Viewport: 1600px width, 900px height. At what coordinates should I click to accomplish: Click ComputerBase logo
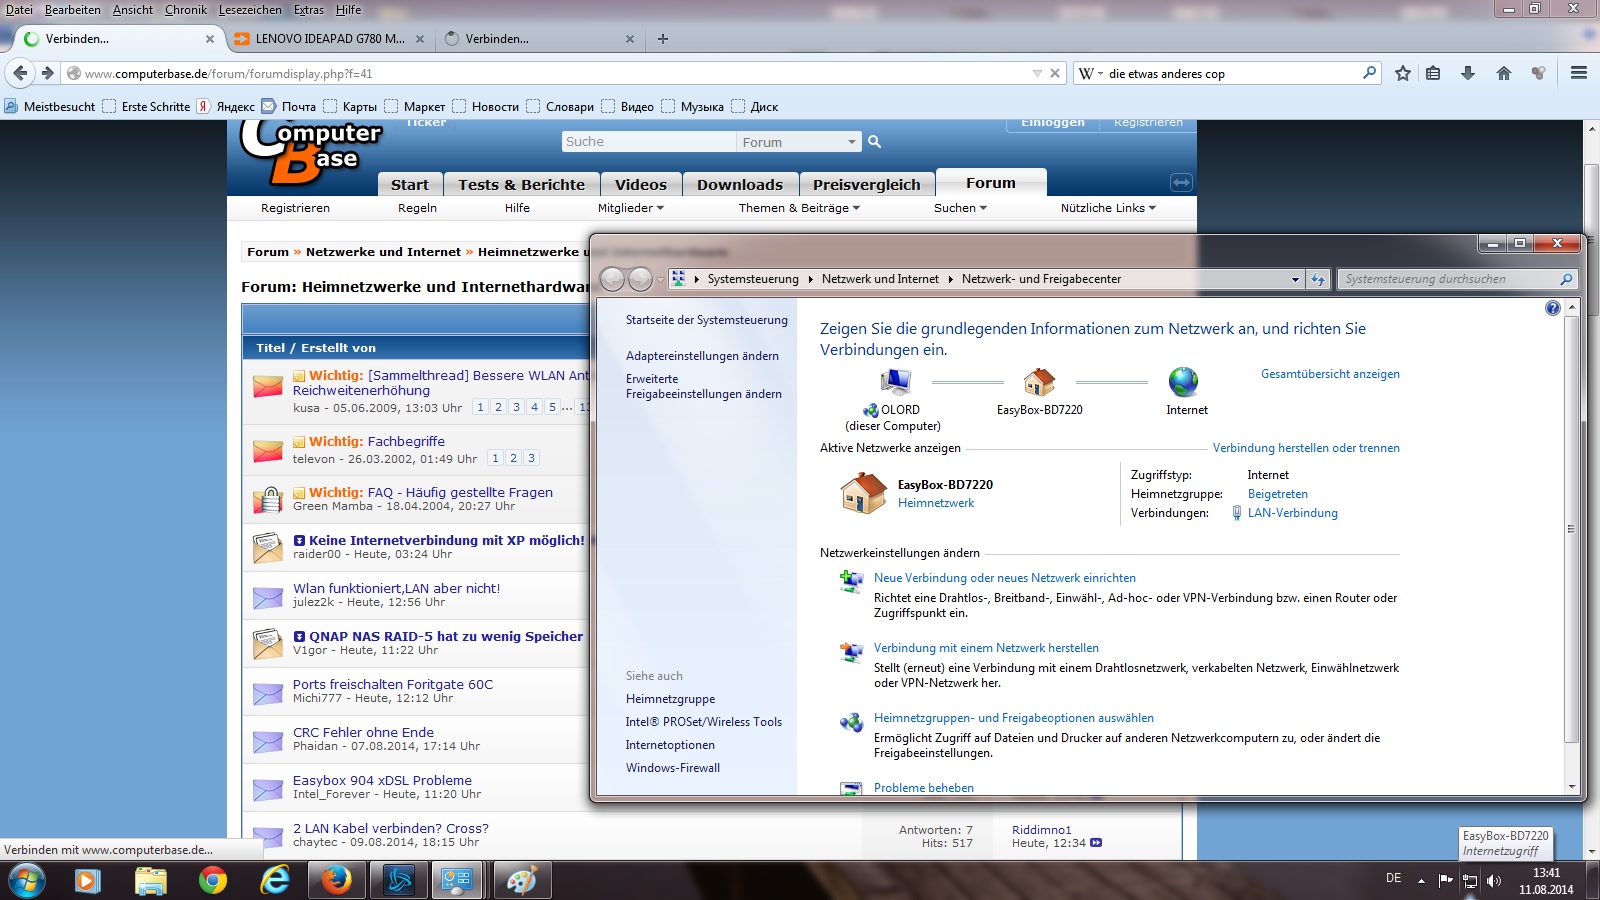point(311,150)
